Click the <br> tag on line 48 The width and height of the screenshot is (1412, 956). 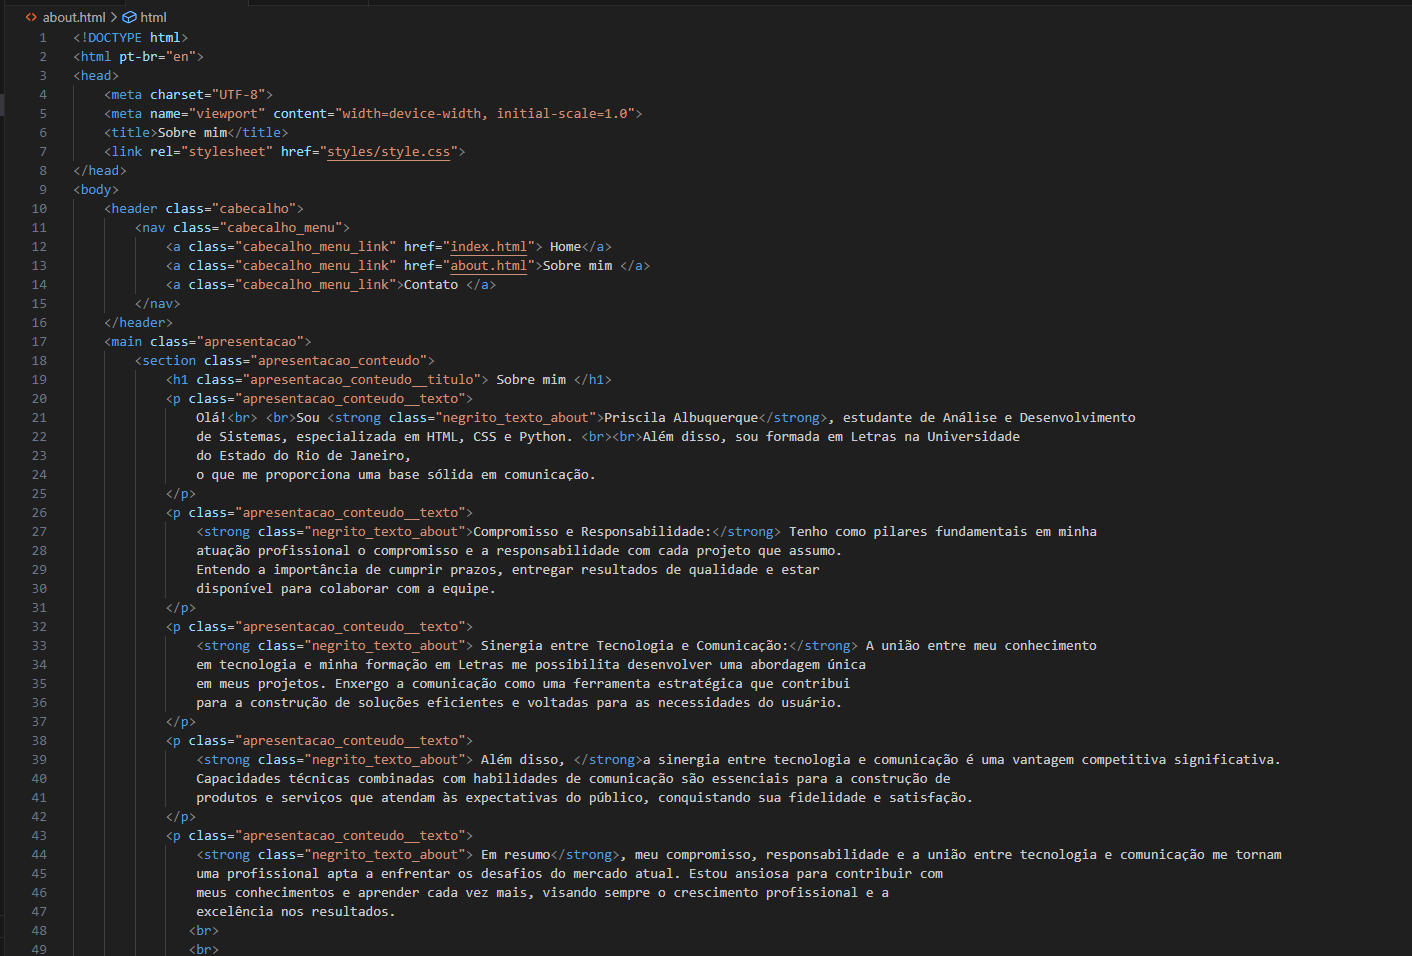click(x=204, y=931)
